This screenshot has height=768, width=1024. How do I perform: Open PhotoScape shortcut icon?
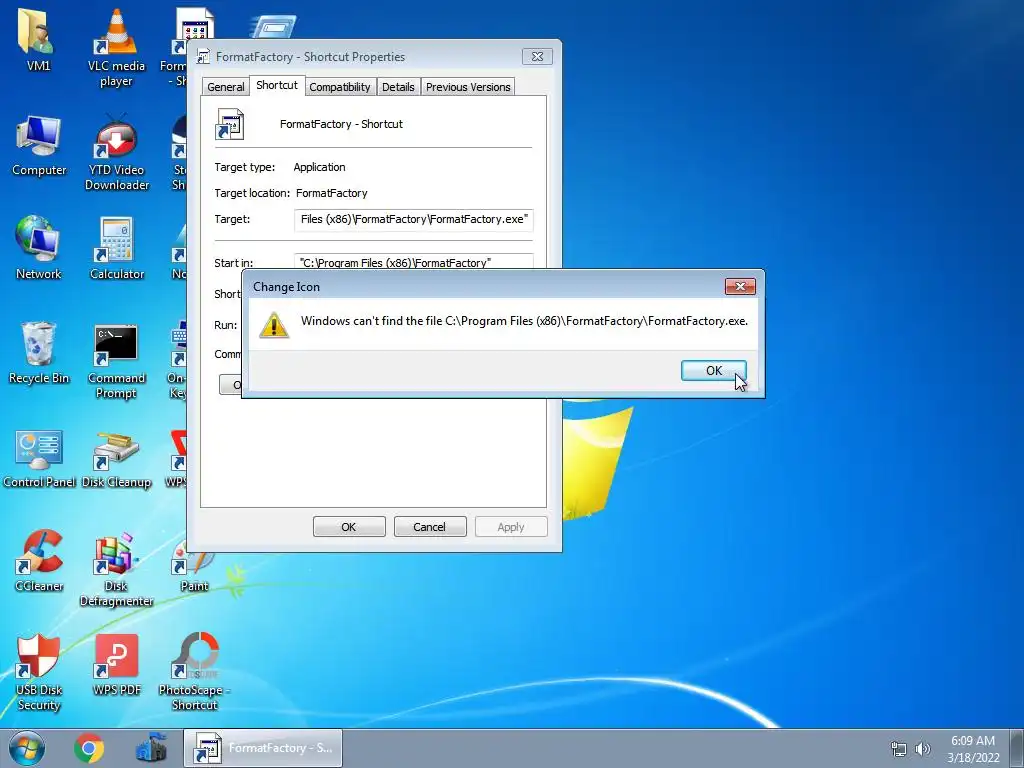click(x=194, y=671)
